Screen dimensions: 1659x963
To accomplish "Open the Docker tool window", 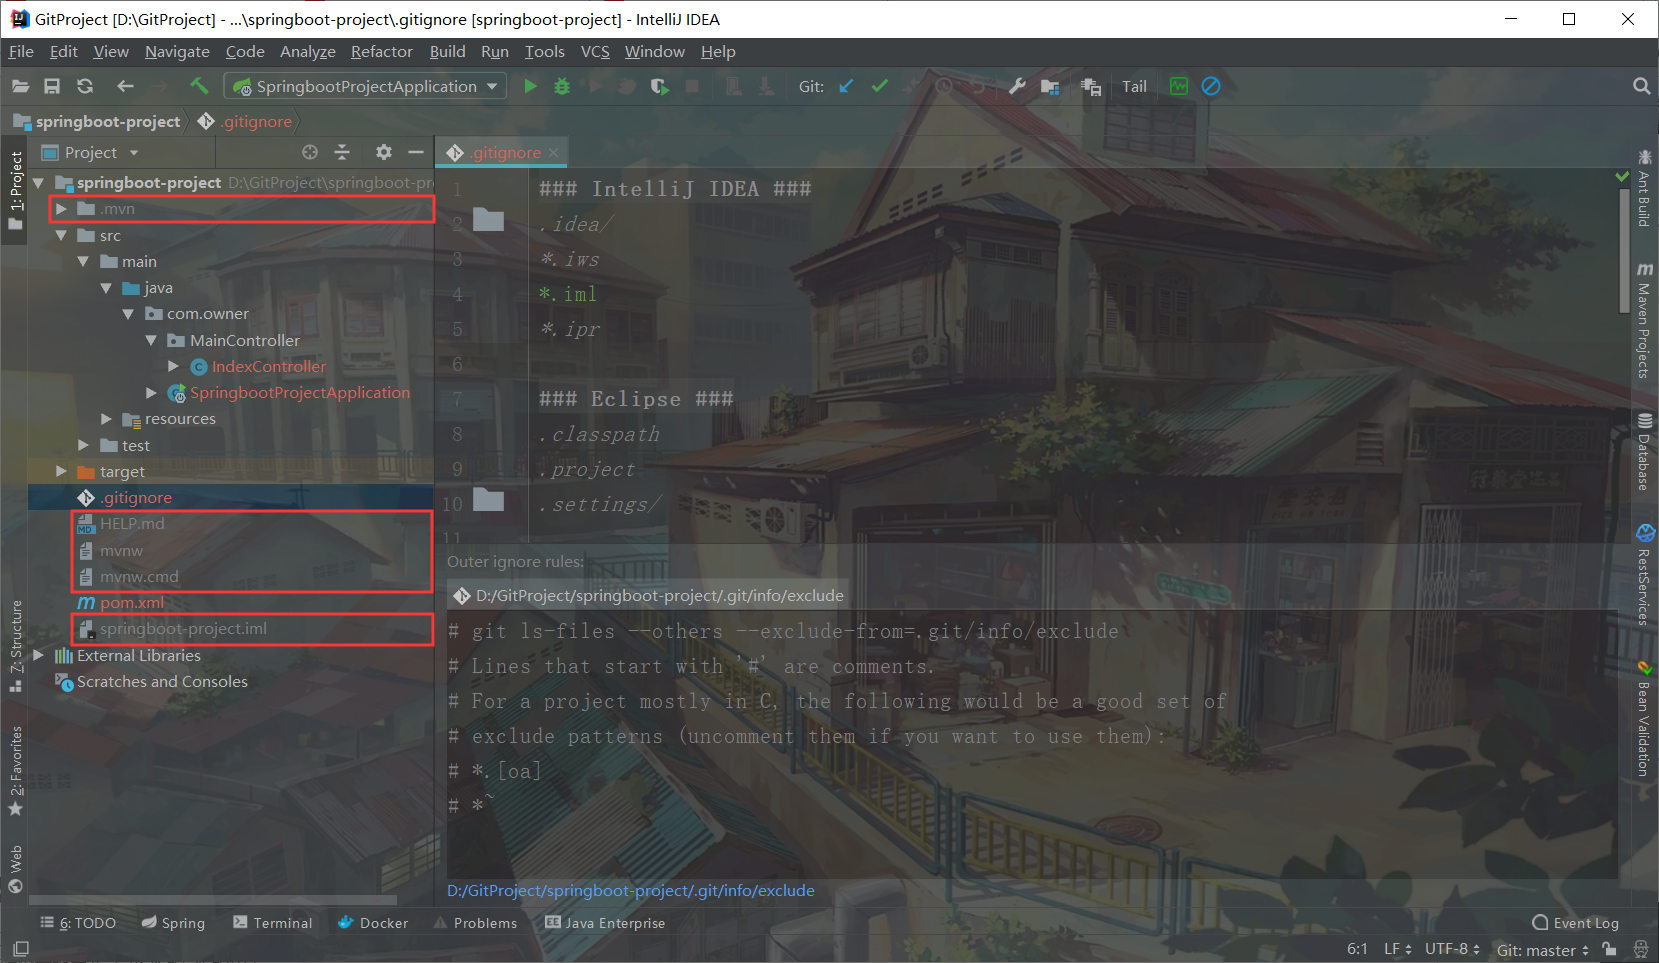I will click(372, 922).
